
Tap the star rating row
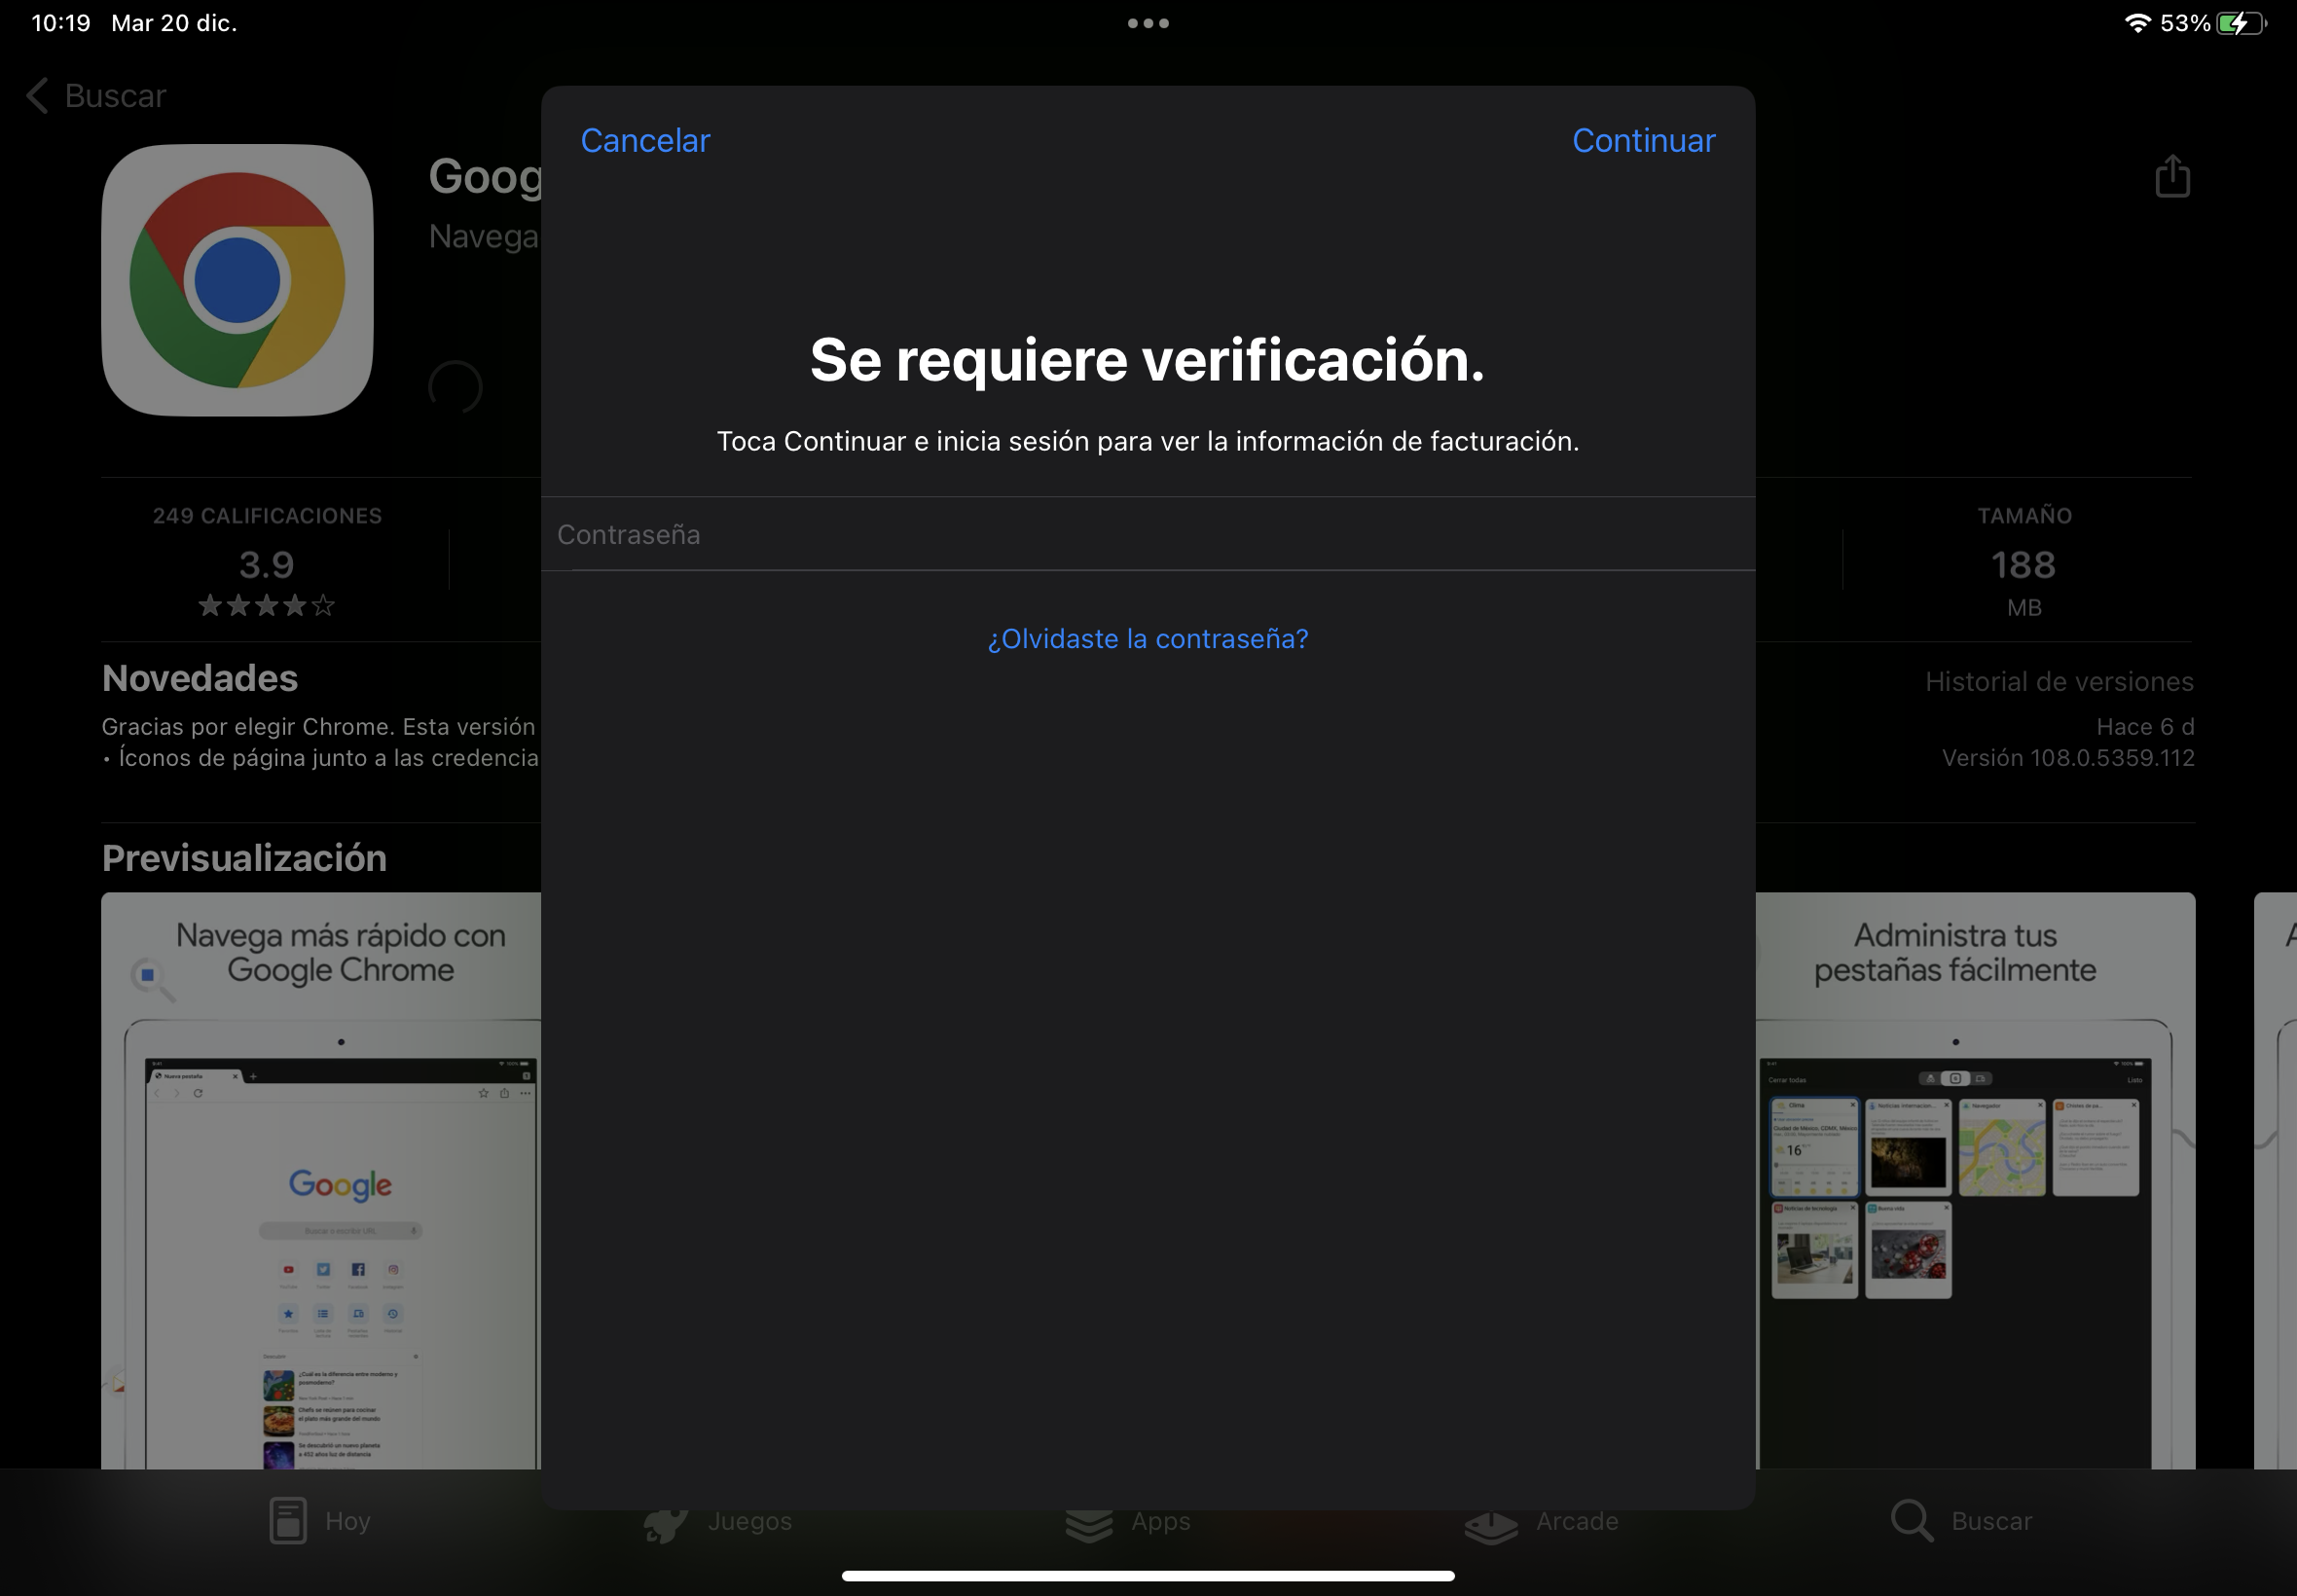pyautogui.click(x=266, y=605)
